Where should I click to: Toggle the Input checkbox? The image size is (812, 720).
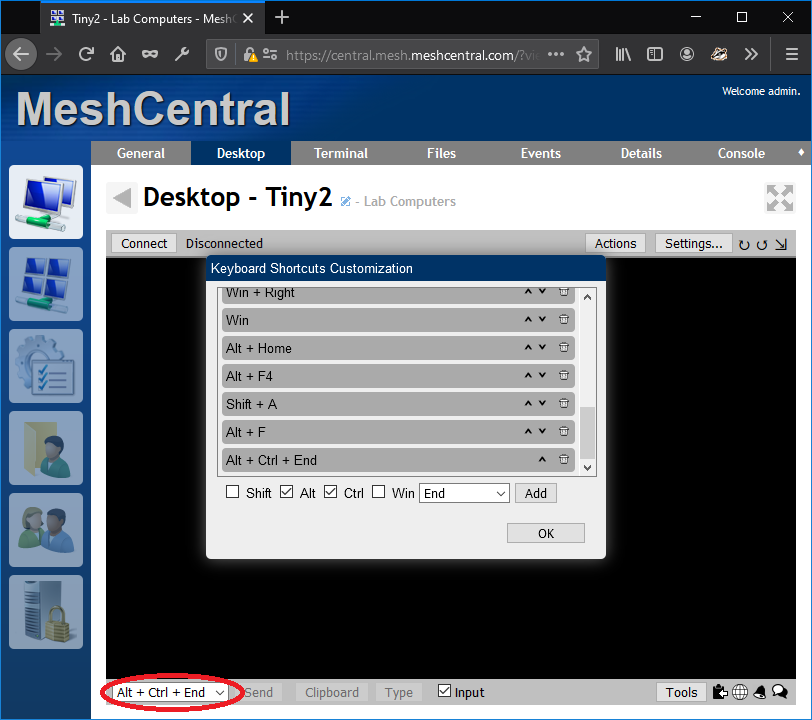pyautogui.click(x=444, y=690)
